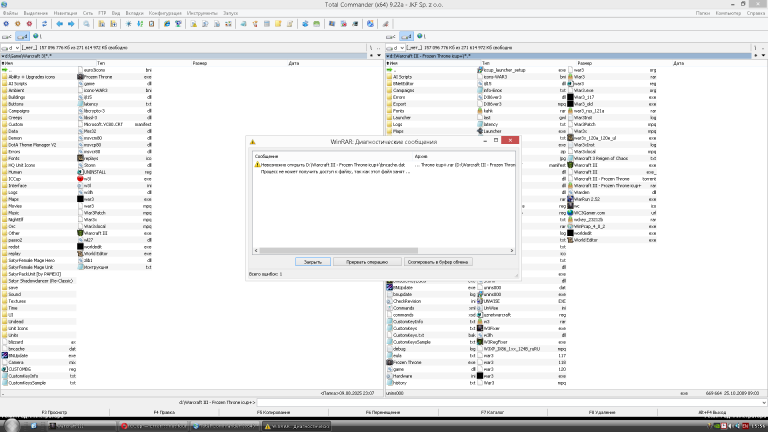This screenshot has height=432, width=768.
Task: Open the Навигация menu
Action: (x=65, y=13)
